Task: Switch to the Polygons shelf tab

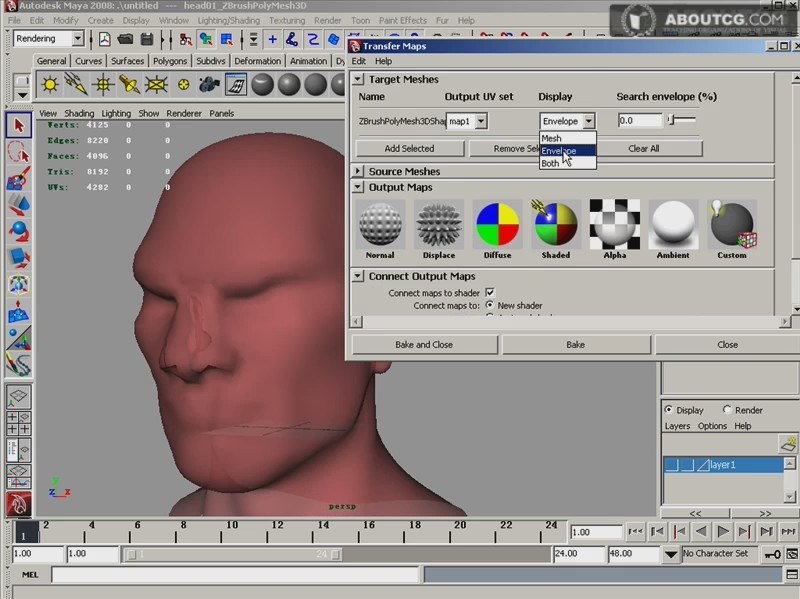Action: pyautogui.click(x=170, y=61)
